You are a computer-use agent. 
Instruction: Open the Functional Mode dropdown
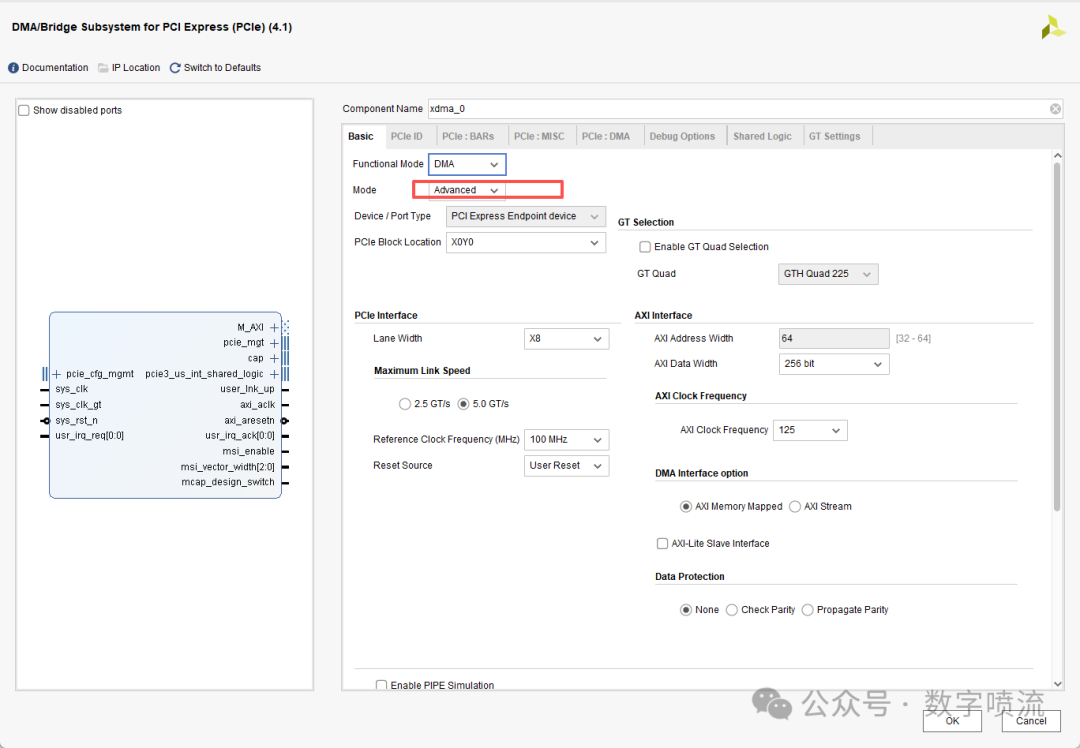pyautogui.click(x=467, y=164)
